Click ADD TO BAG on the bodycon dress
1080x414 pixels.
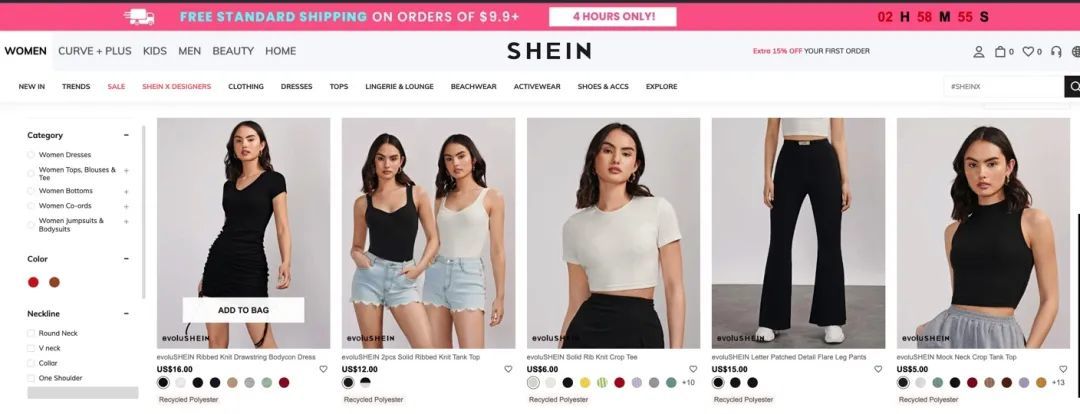tap(243, 310)
